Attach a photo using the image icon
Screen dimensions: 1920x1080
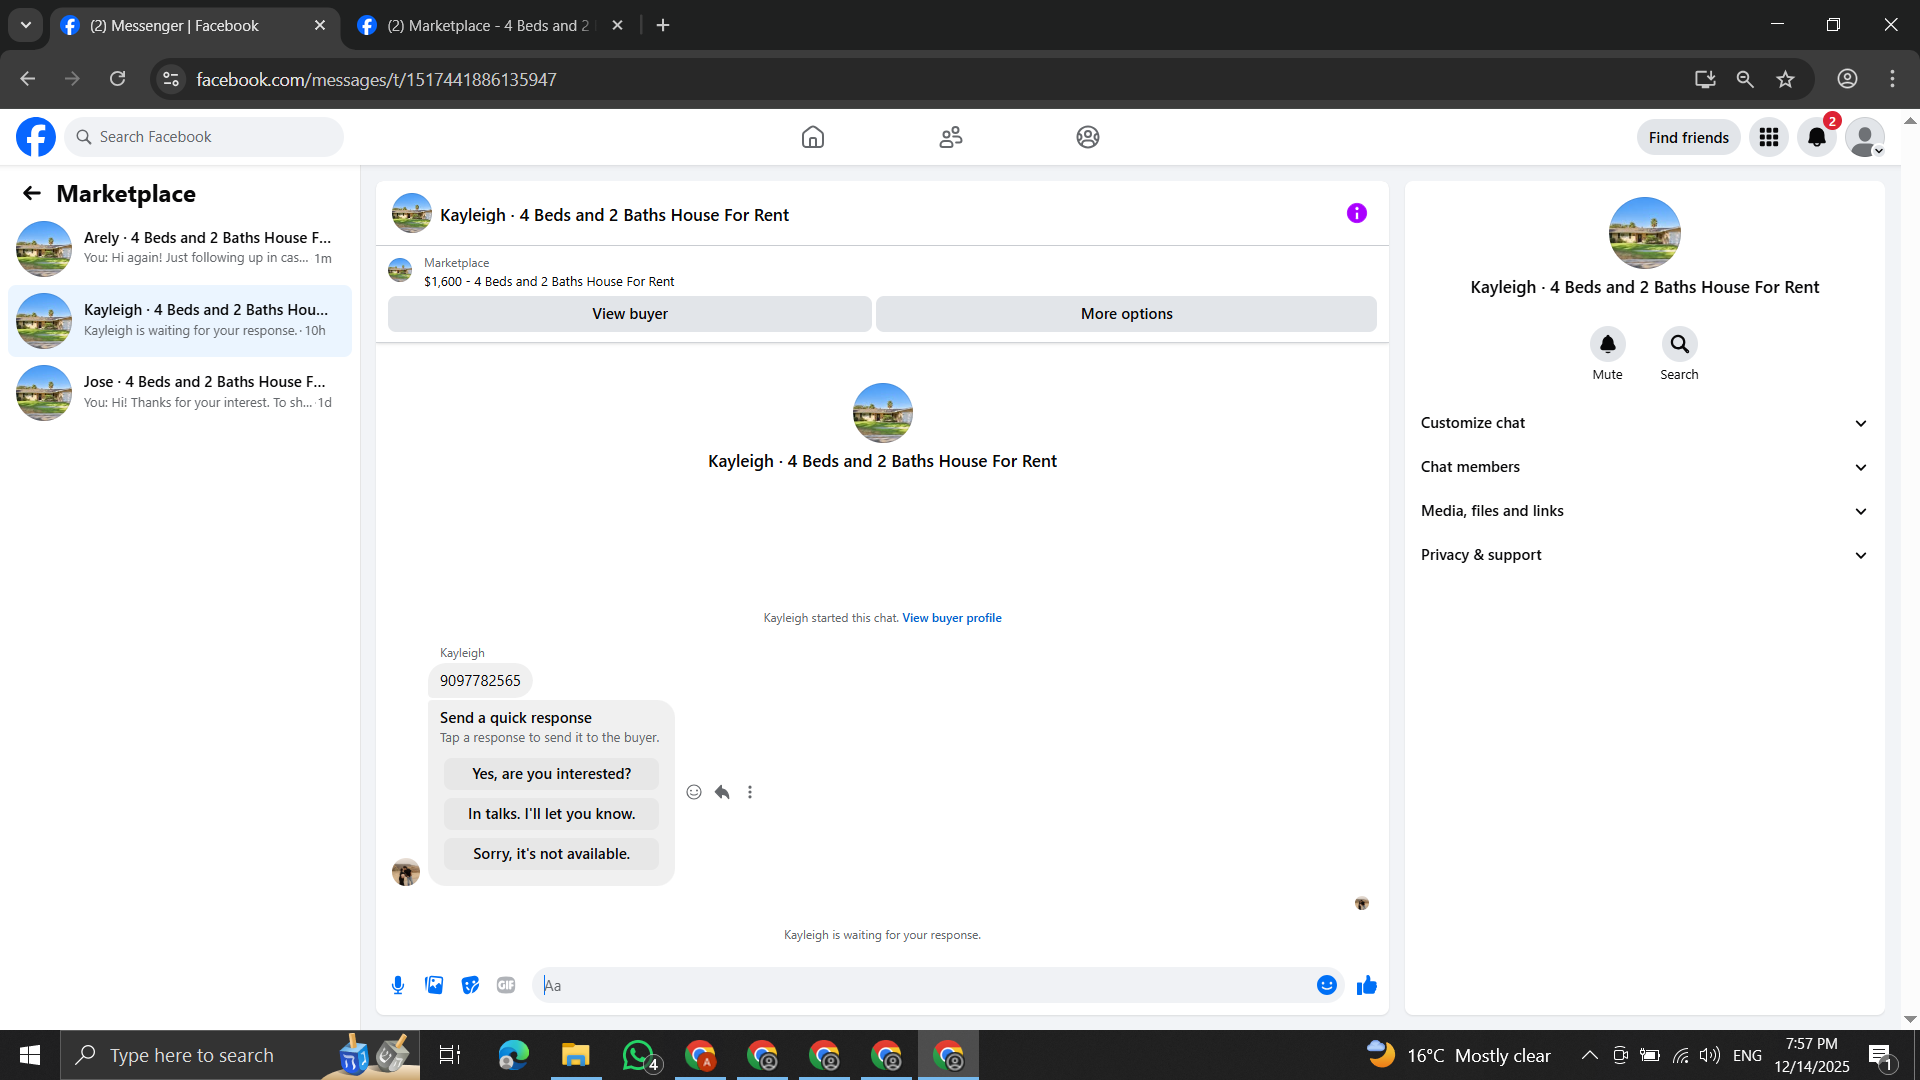pos(434,985)
